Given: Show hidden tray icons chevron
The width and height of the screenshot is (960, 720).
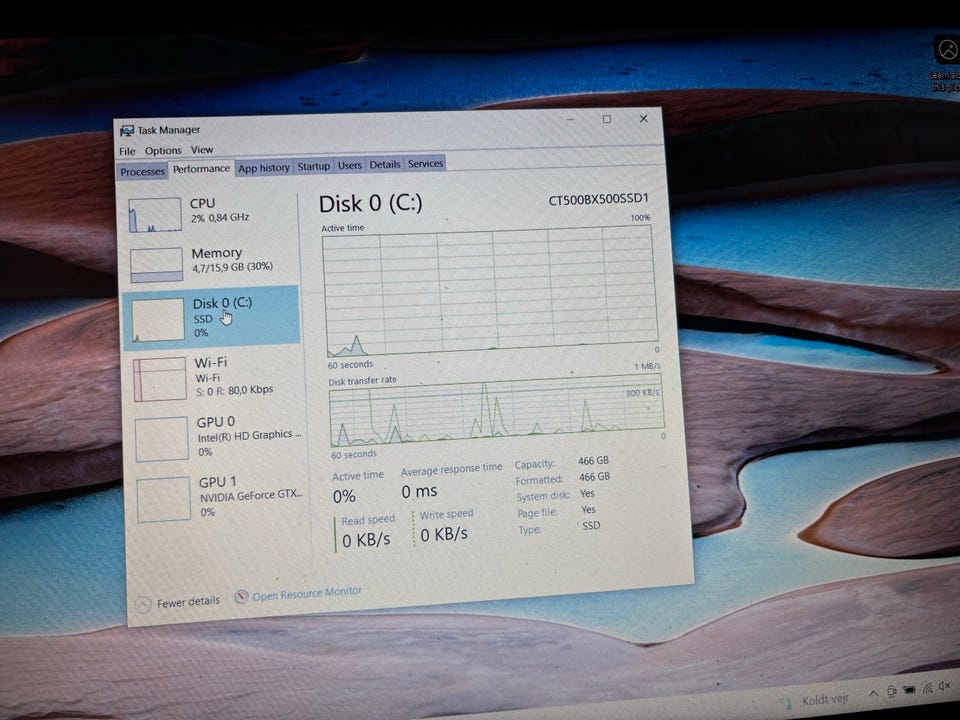Looking at the screenshot, I should [x=873, y=694].
